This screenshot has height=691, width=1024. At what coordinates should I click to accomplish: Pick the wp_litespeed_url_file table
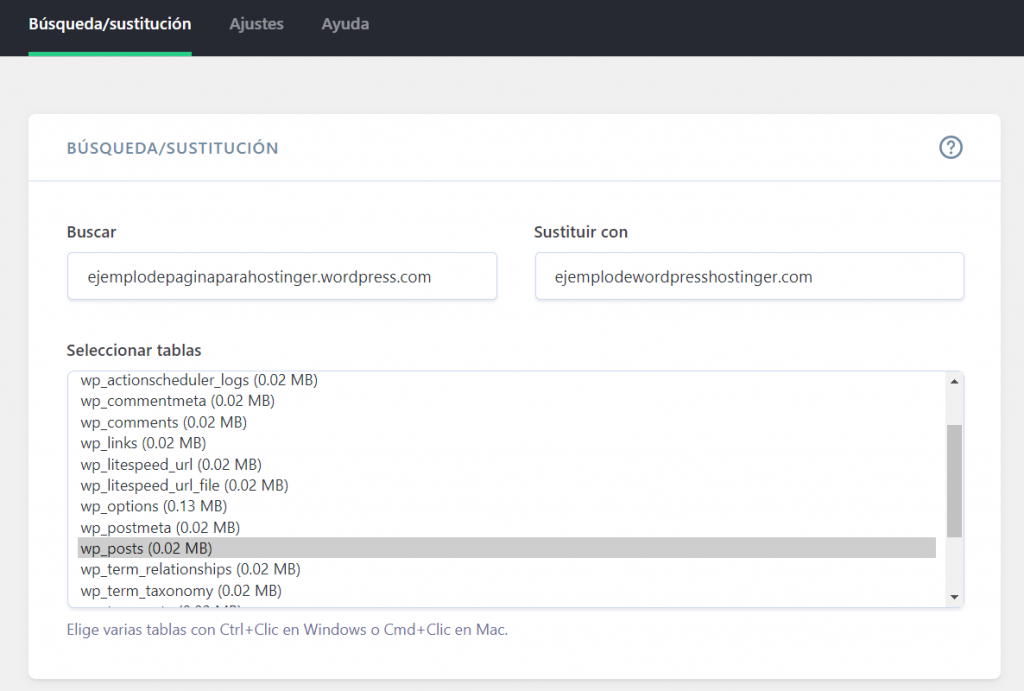click(x=184, y=485)
